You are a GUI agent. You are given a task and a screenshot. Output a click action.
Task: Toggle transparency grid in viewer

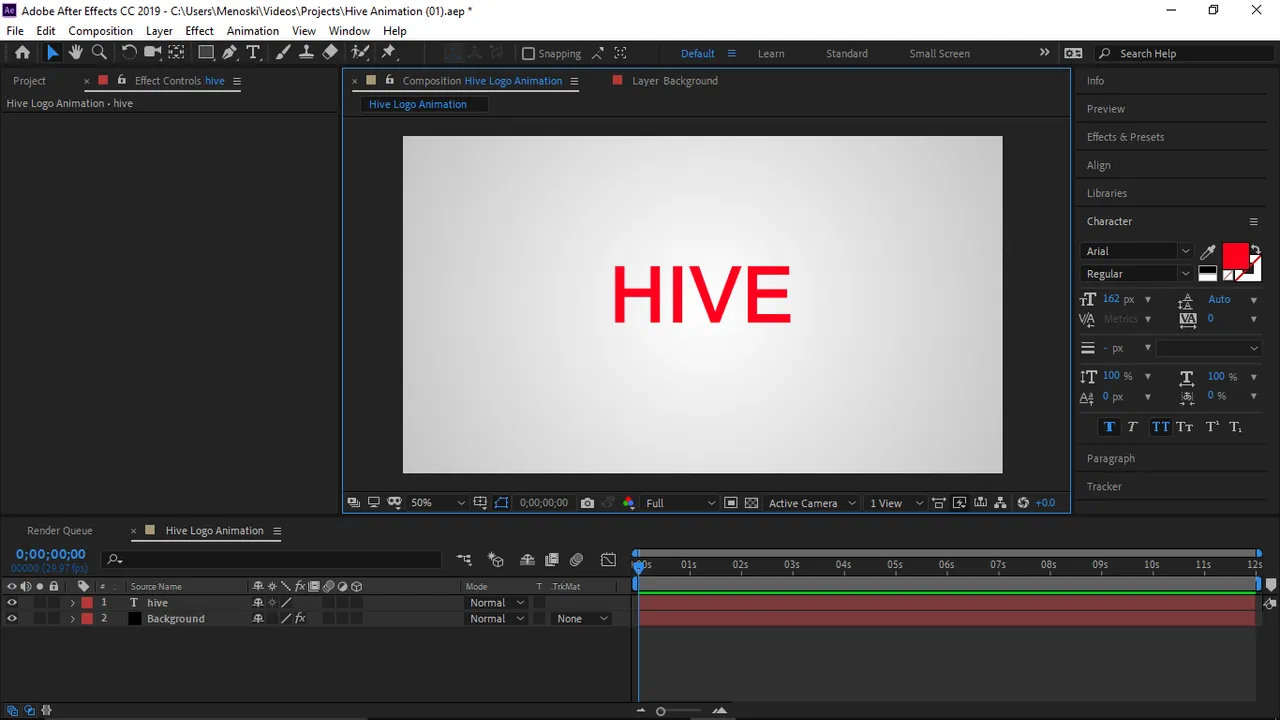tap(751, 503)
